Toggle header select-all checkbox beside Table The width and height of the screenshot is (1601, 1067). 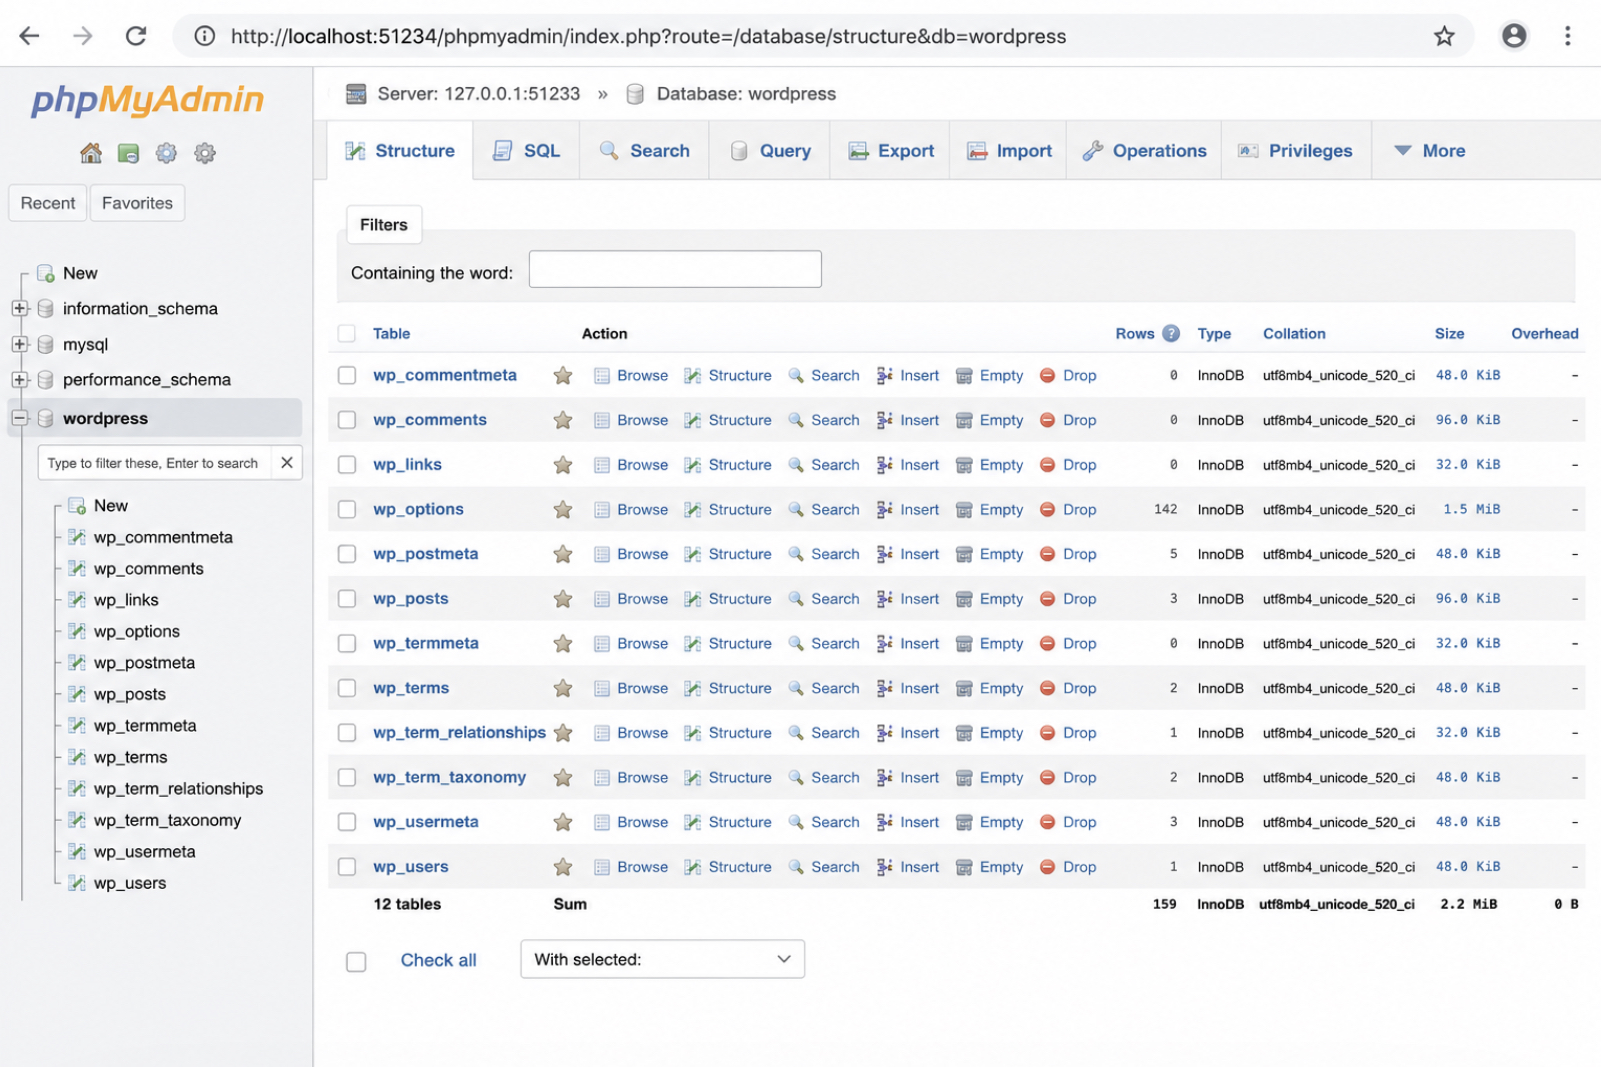tap(347, 333)
